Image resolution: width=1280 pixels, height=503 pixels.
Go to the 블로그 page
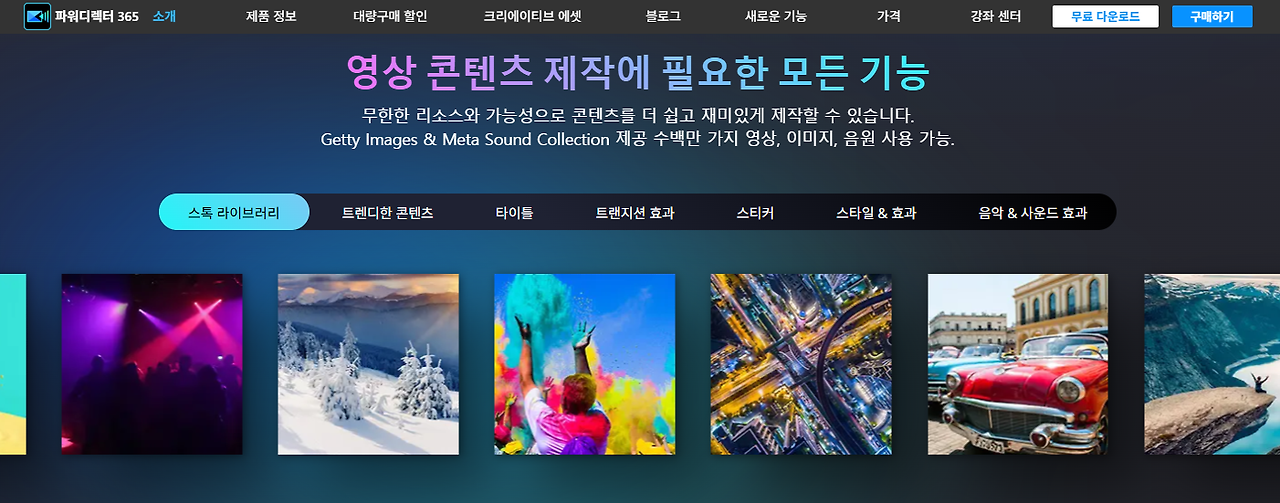pos(663,16)
